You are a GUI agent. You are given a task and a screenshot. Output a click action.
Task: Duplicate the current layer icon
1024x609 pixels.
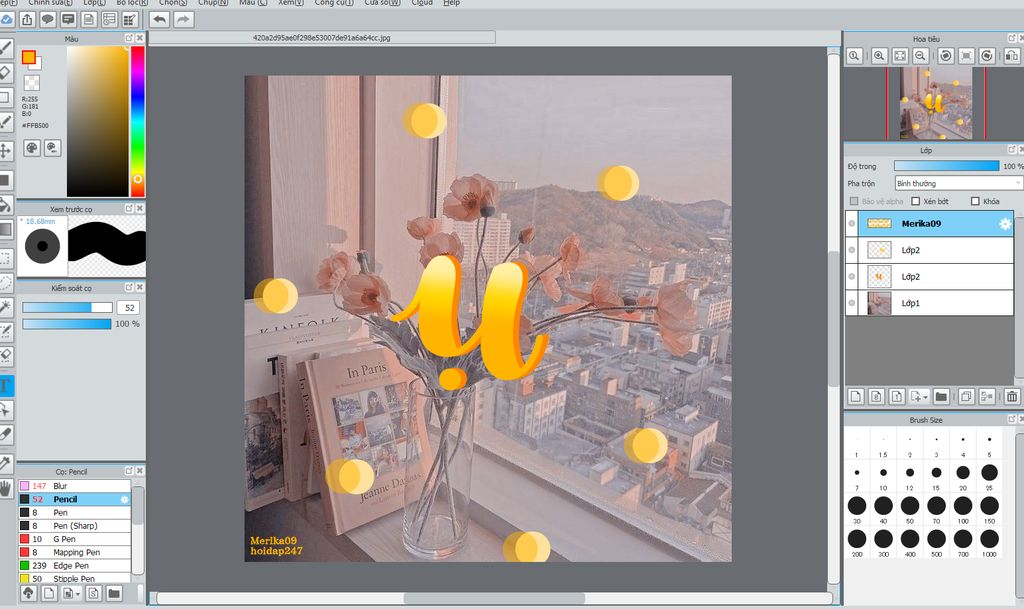966,396
